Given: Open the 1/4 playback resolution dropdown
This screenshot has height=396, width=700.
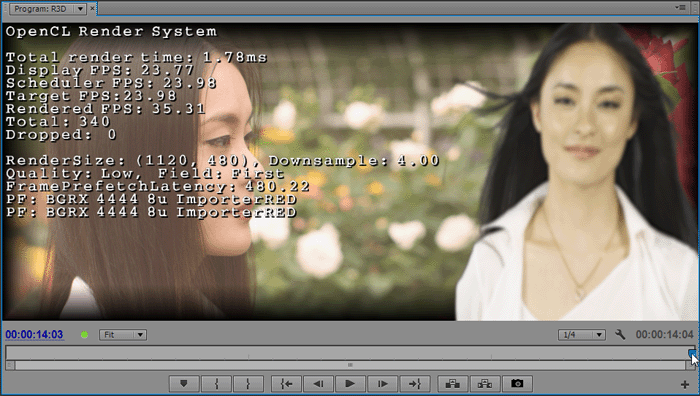Looking at the screenshot, I should 582,335.
